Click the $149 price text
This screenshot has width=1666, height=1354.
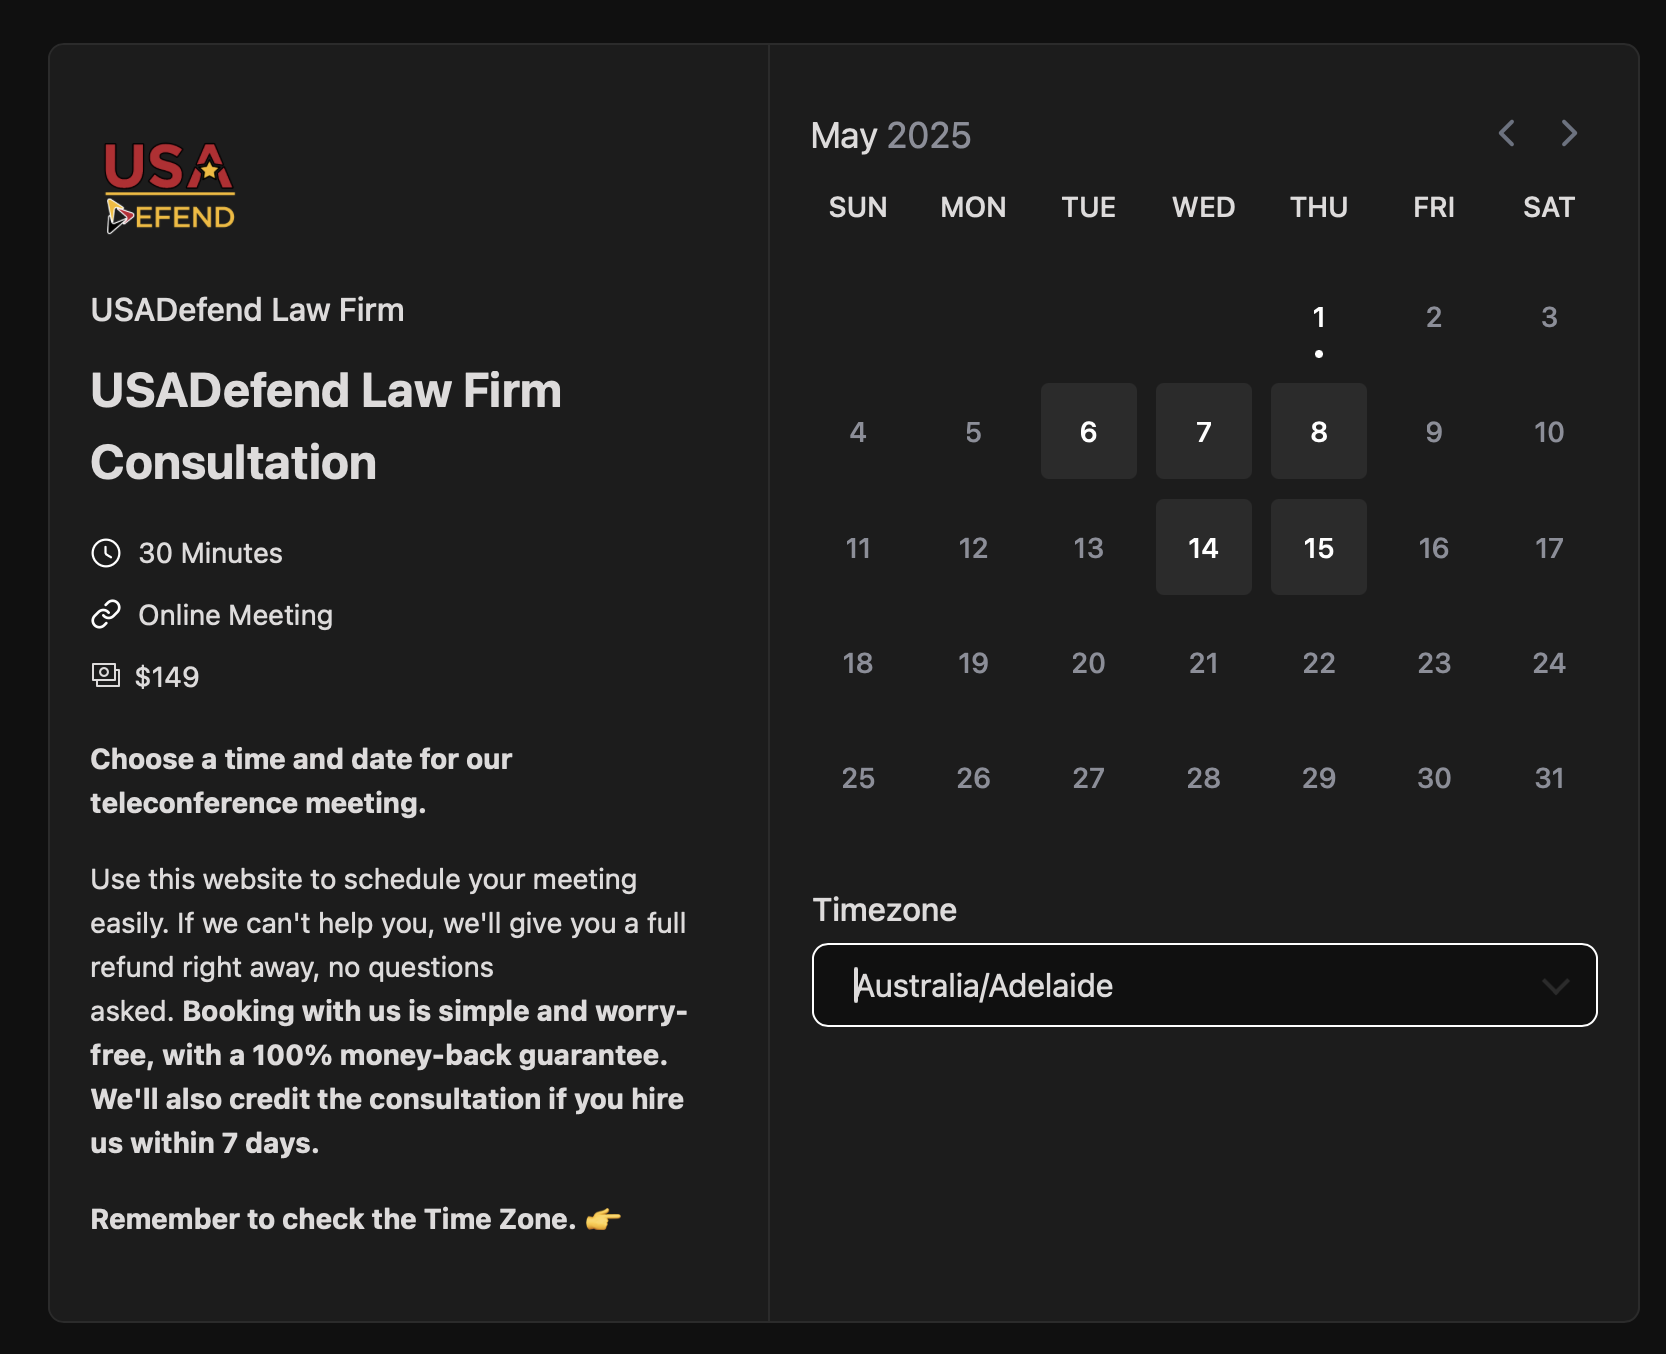[167, 677]
